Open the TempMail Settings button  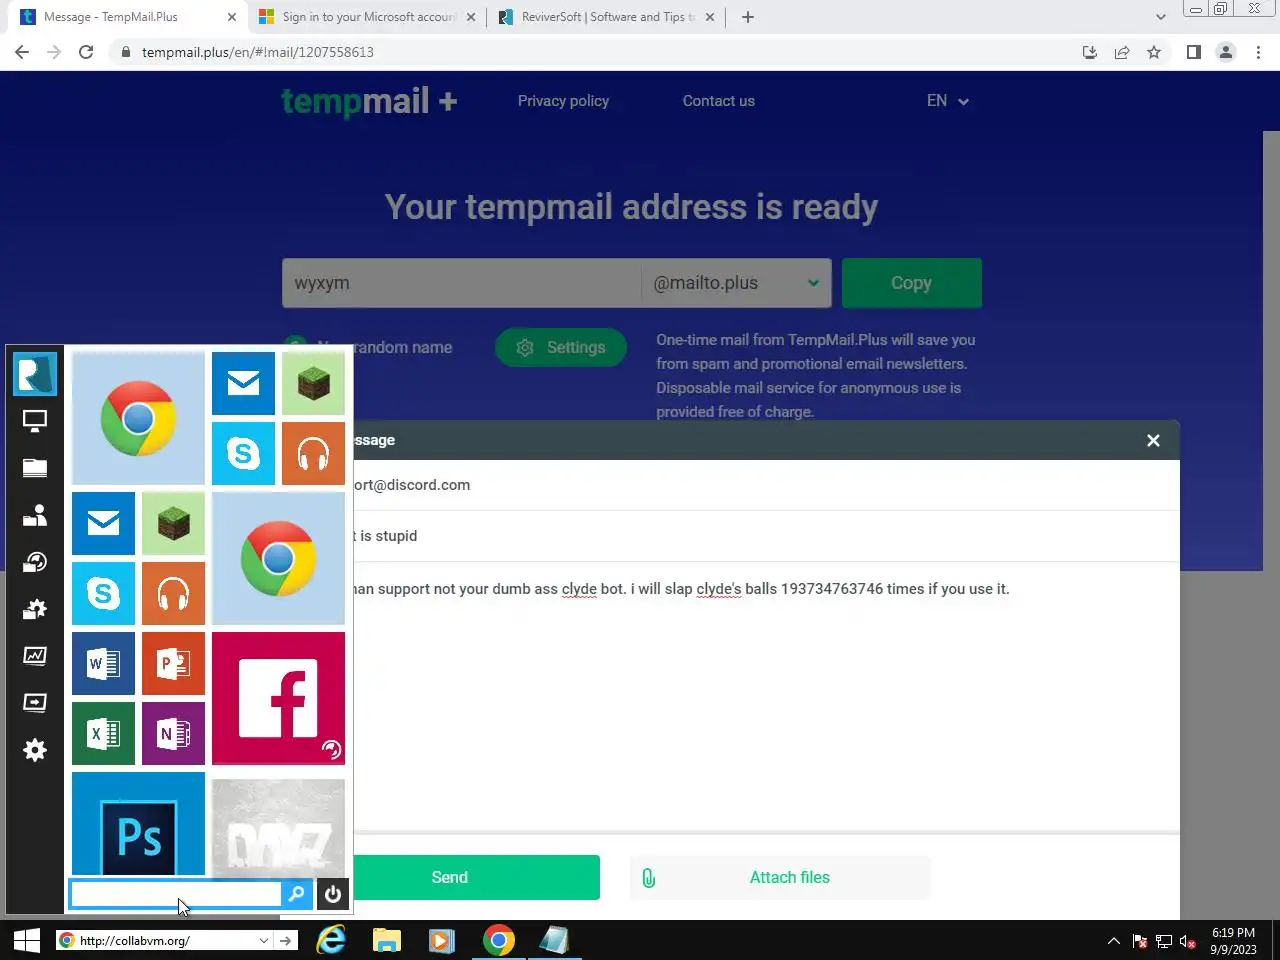(x=561, y=347)
